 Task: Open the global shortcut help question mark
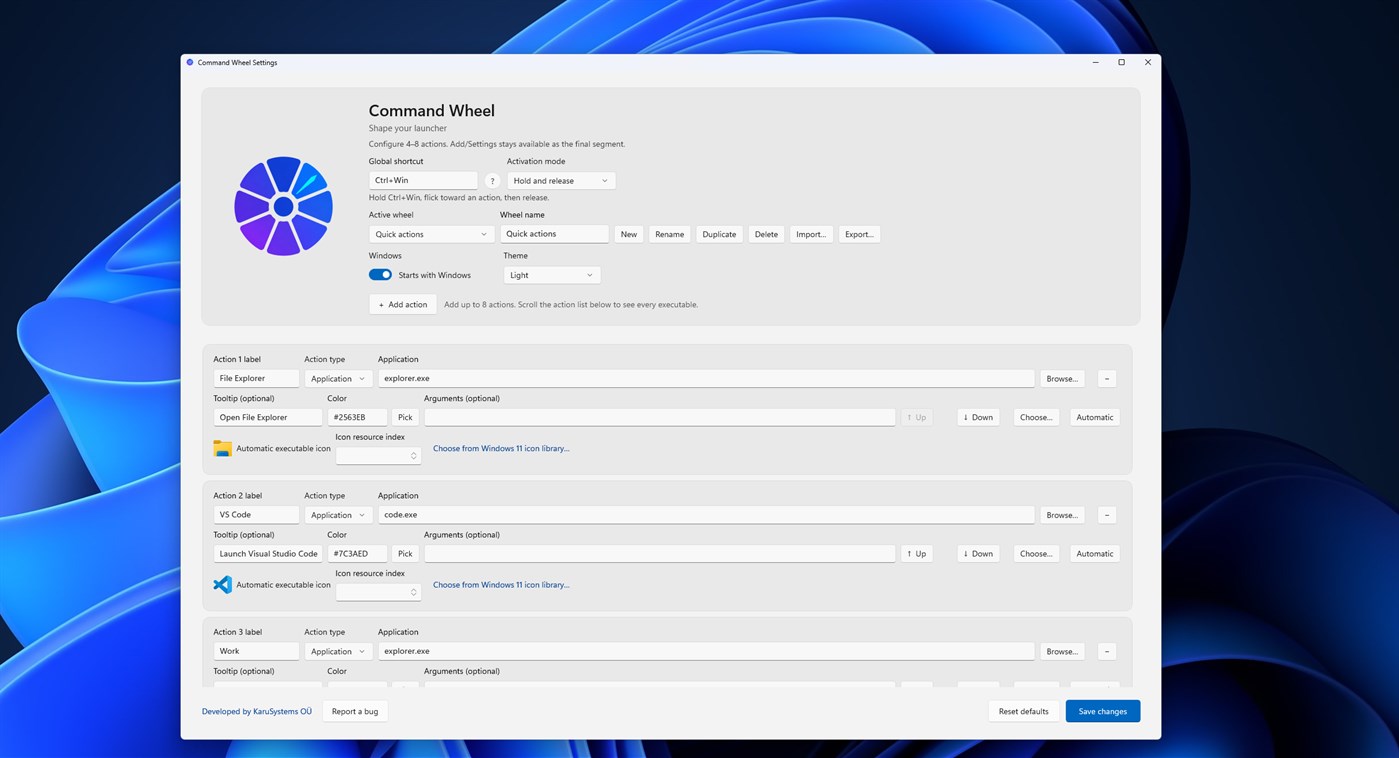pos(492,181)
